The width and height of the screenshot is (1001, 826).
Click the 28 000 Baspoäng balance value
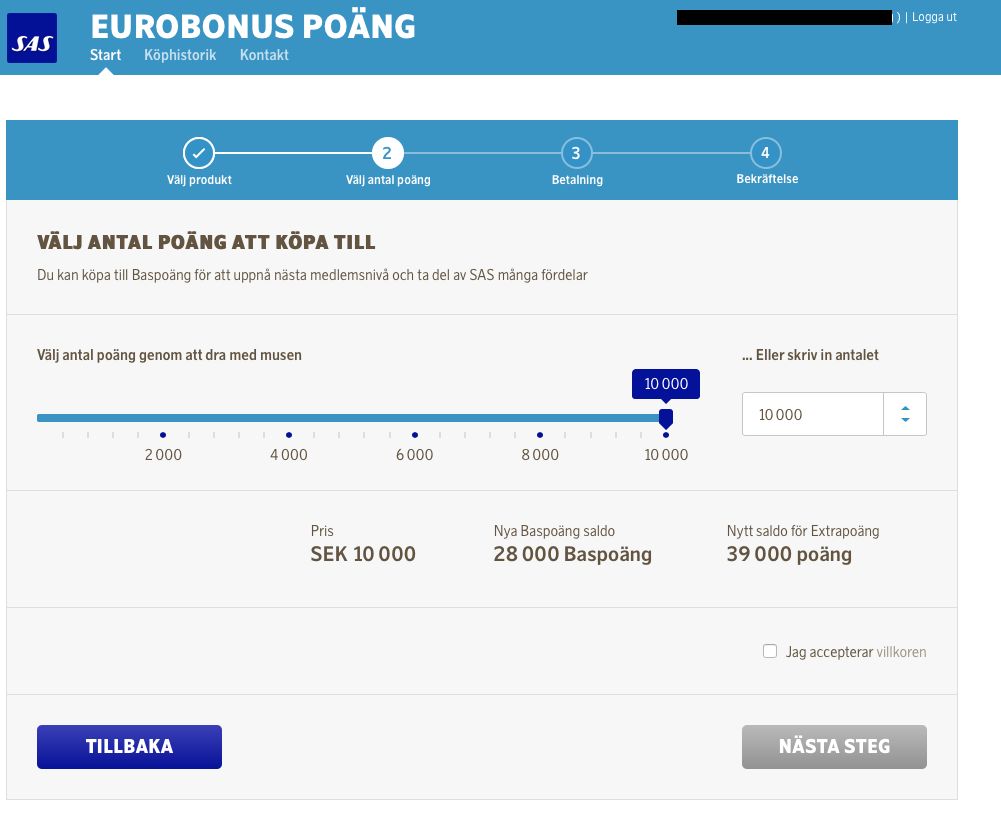573,554
